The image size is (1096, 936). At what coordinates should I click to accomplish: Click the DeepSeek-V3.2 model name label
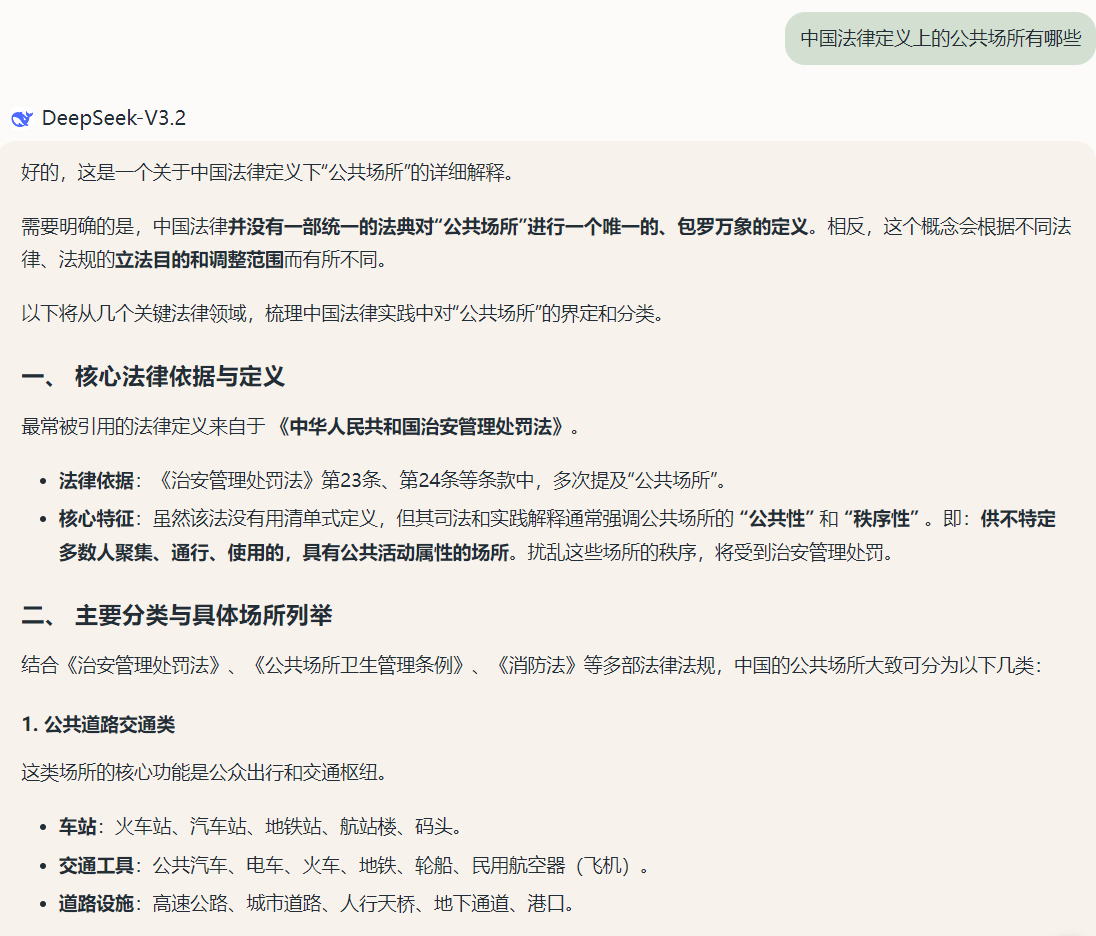pos(113,119)
